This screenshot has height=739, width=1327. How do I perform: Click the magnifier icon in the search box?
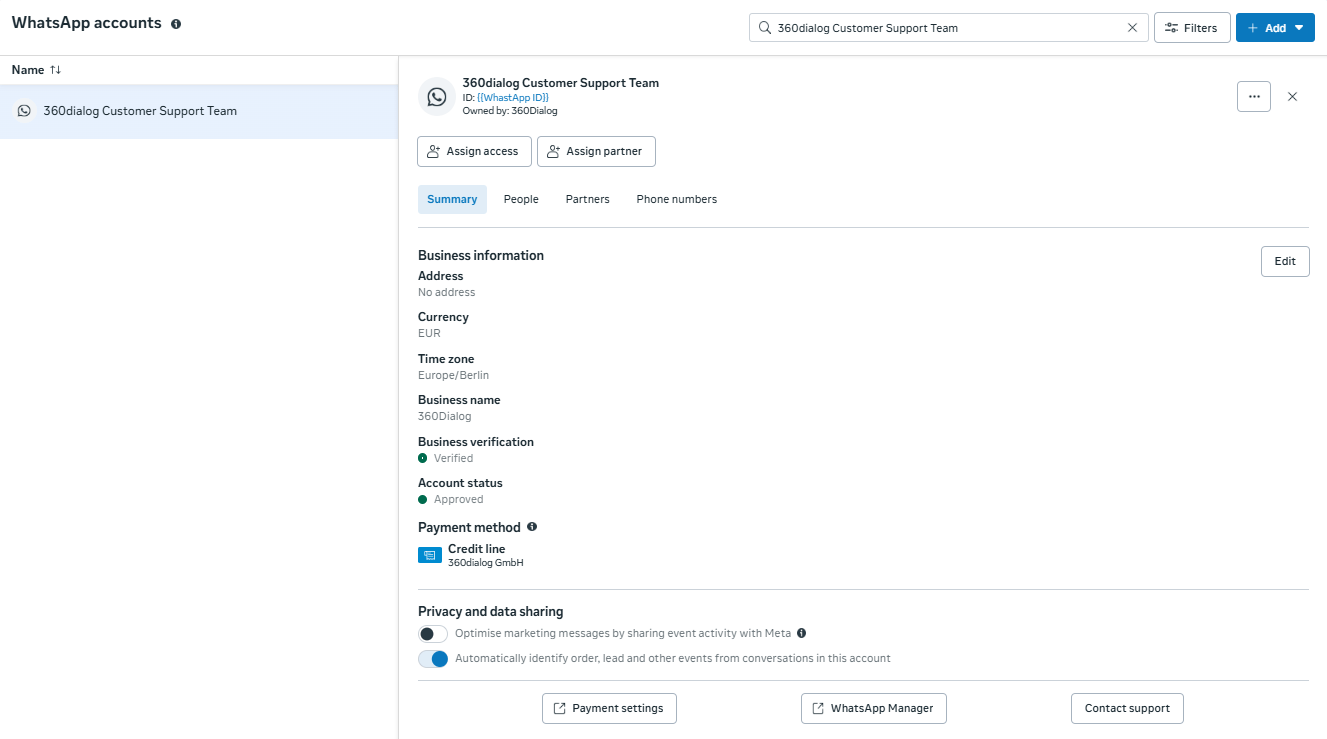[x=765, y=28]
